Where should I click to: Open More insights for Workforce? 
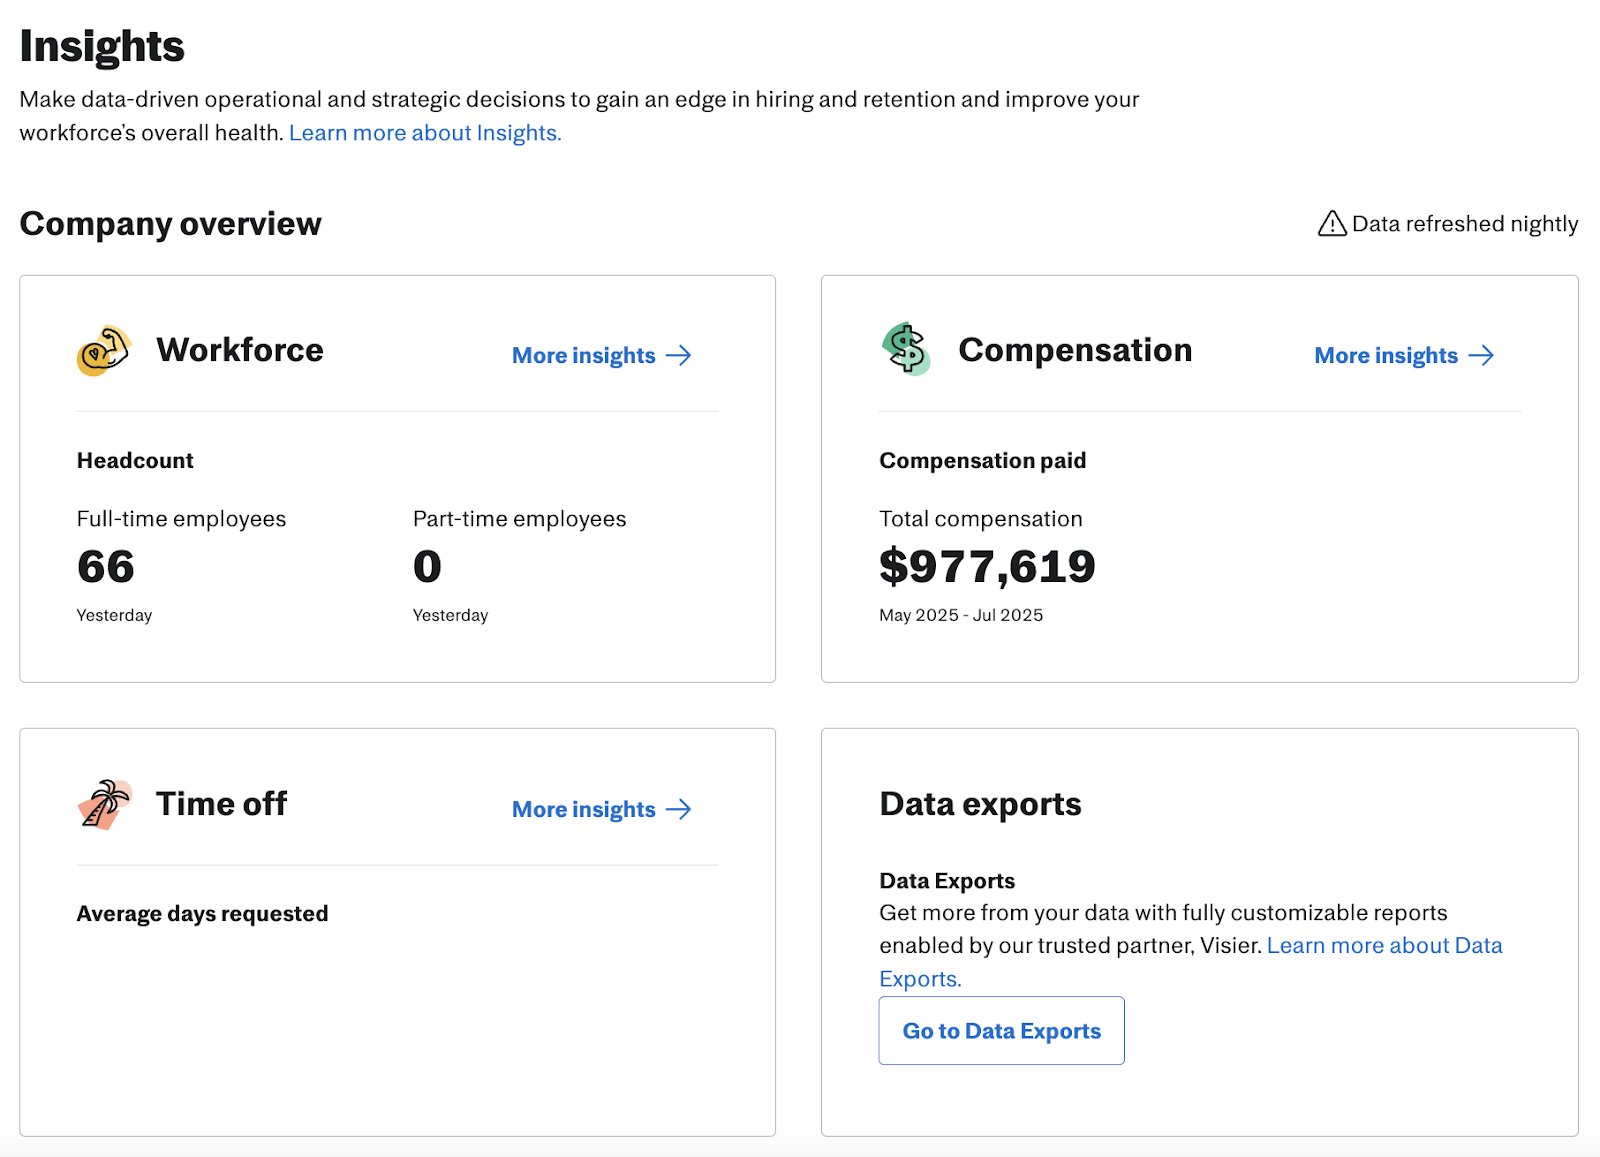click(584, 356)
